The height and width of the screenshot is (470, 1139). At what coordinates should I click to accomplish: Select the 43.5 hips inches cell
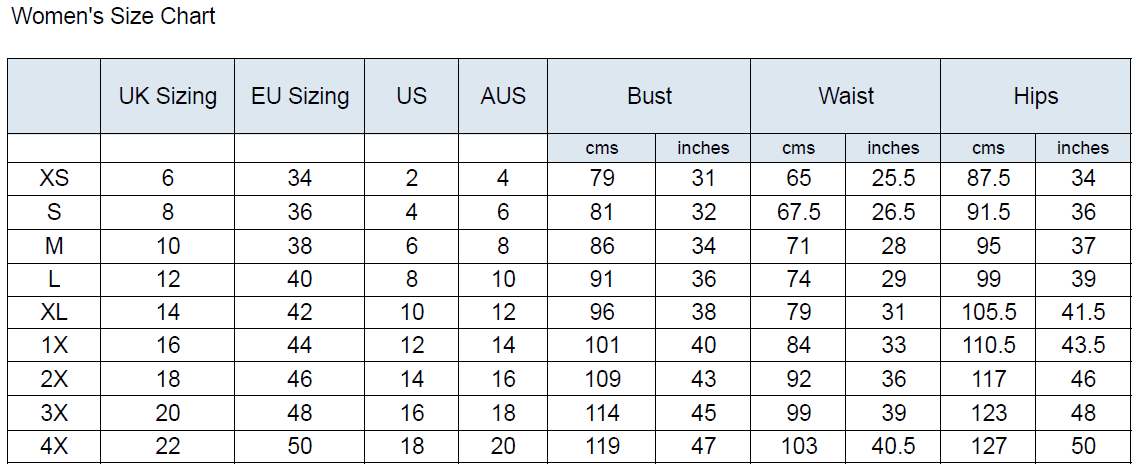[1083, 345]
